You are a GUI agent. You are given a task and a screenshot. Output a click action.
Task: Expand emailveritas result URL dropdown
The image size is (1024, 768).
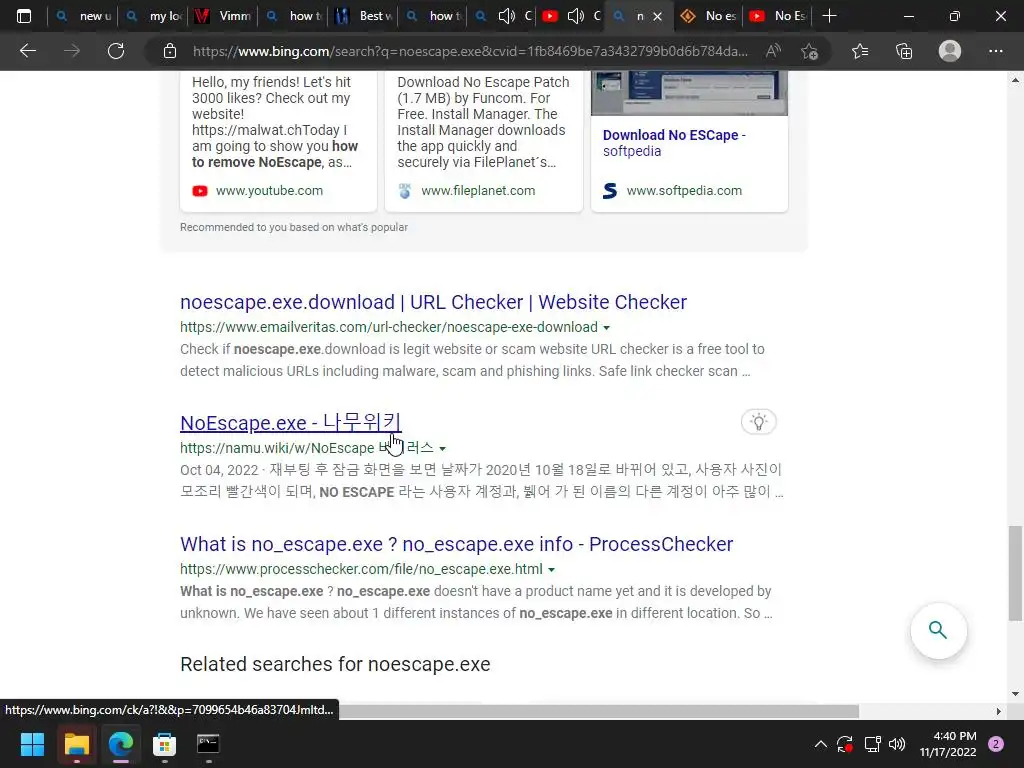pyautogui.click(x=607, y=328)
